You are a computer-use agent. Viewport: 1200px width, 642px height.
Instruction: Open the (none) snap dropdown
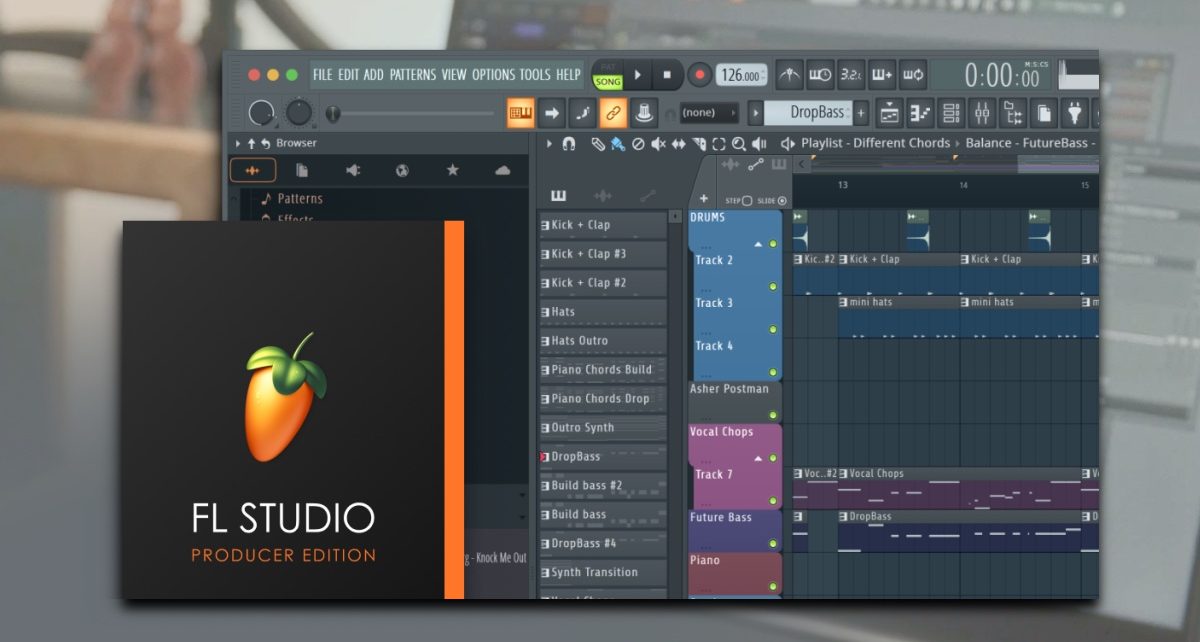(709, 113)
